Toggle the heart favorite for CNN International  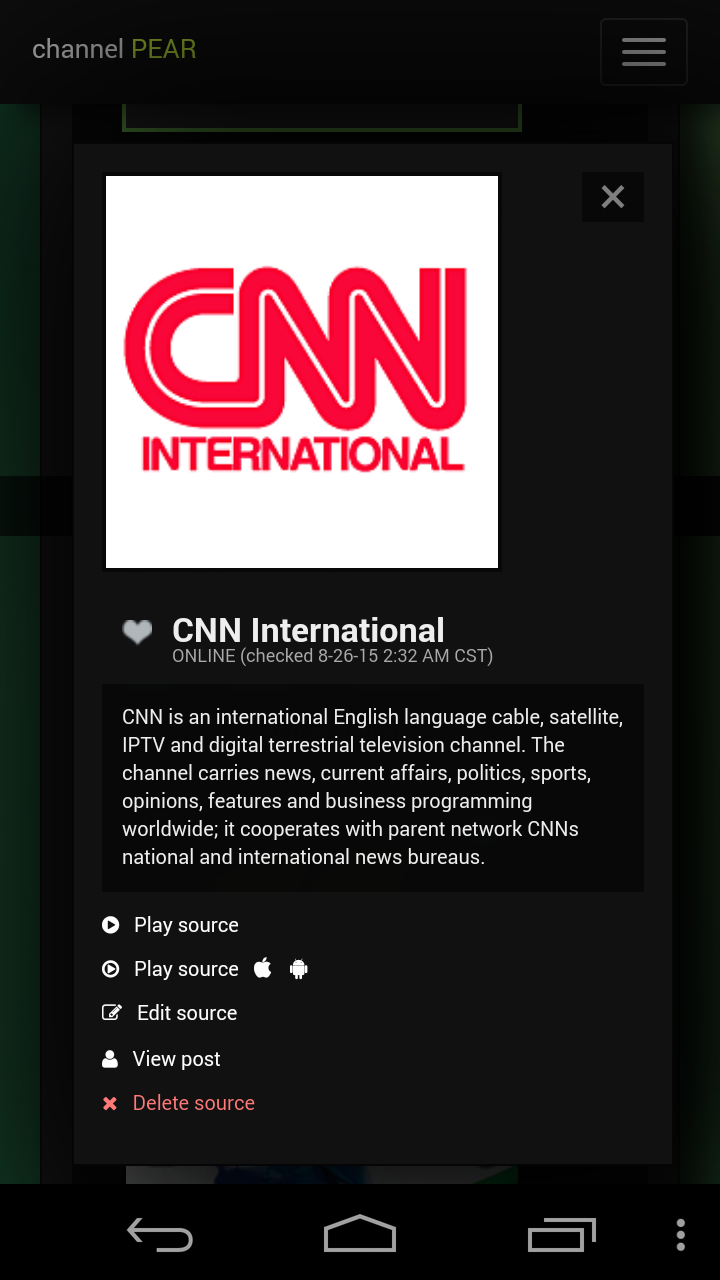tap(137, 632)
